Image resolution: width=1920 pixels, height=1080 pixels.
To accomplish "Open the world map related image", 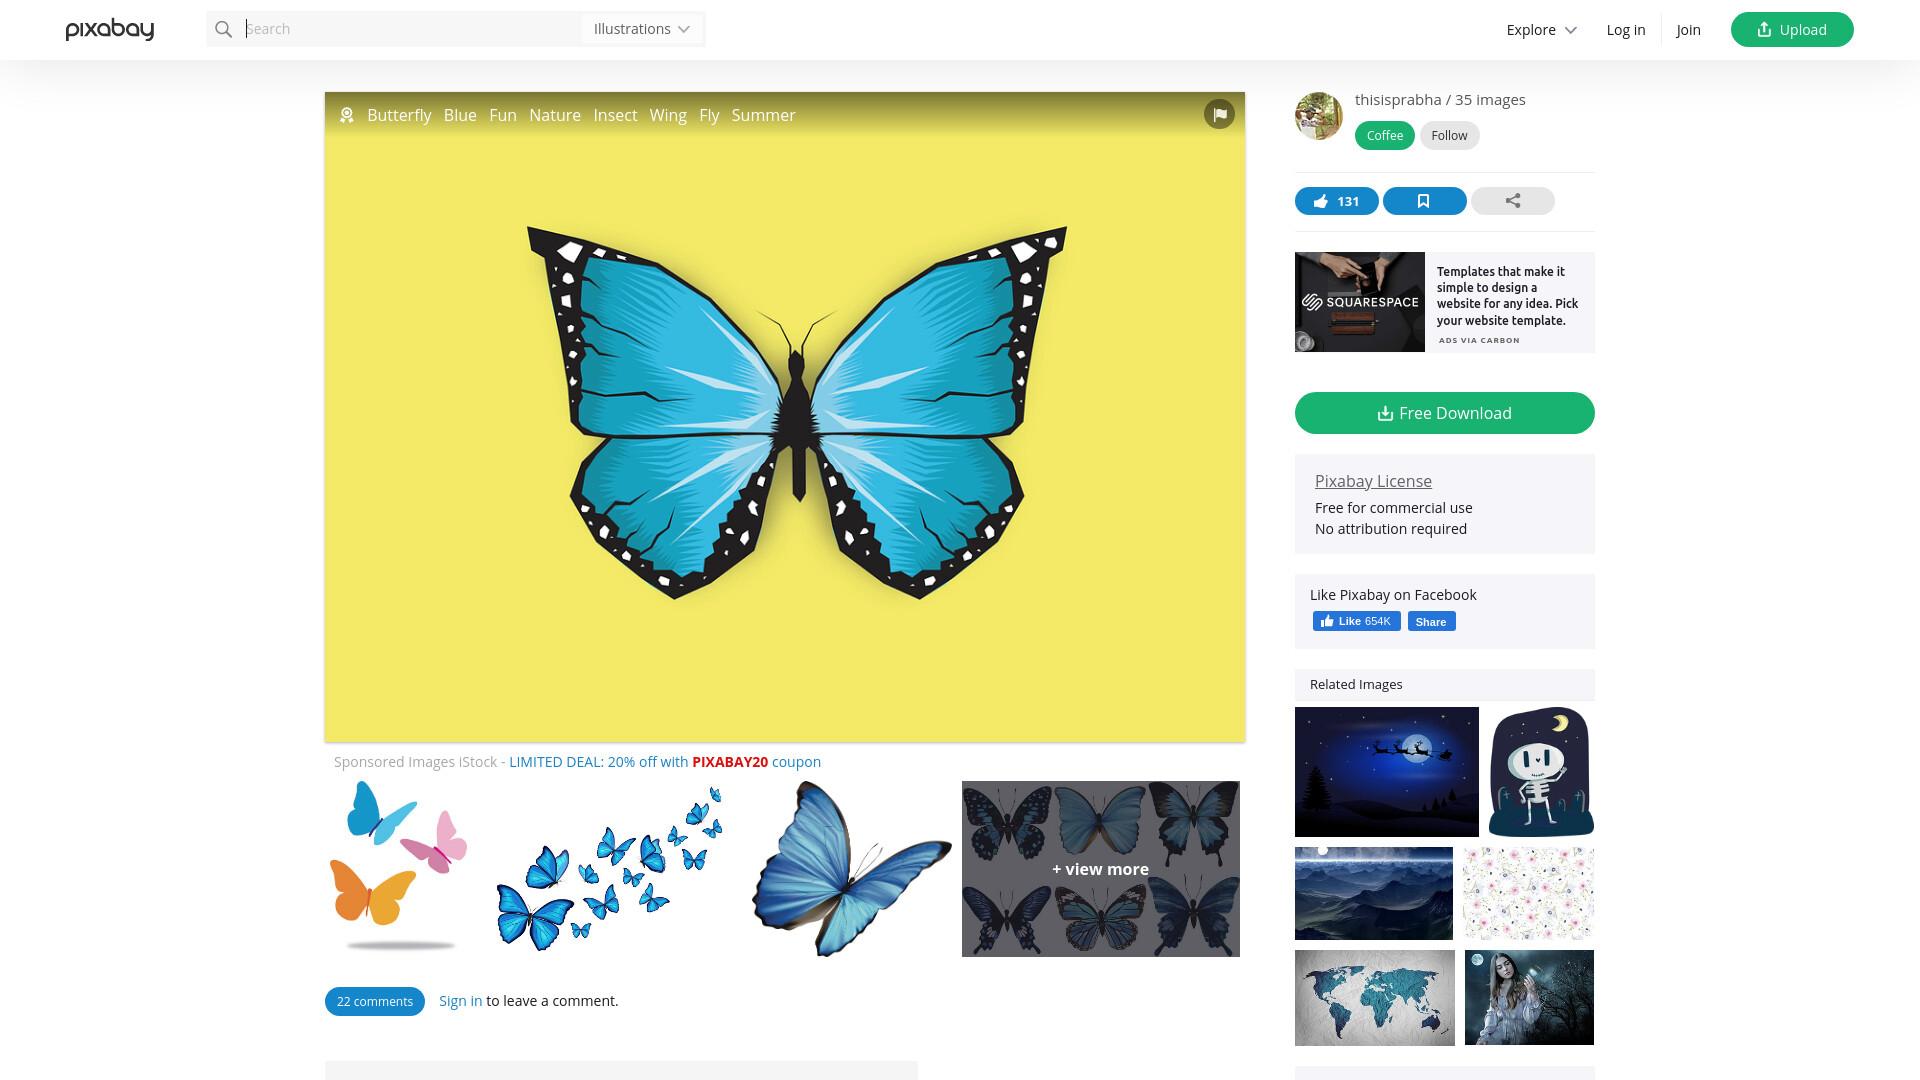I will 1375,998.
